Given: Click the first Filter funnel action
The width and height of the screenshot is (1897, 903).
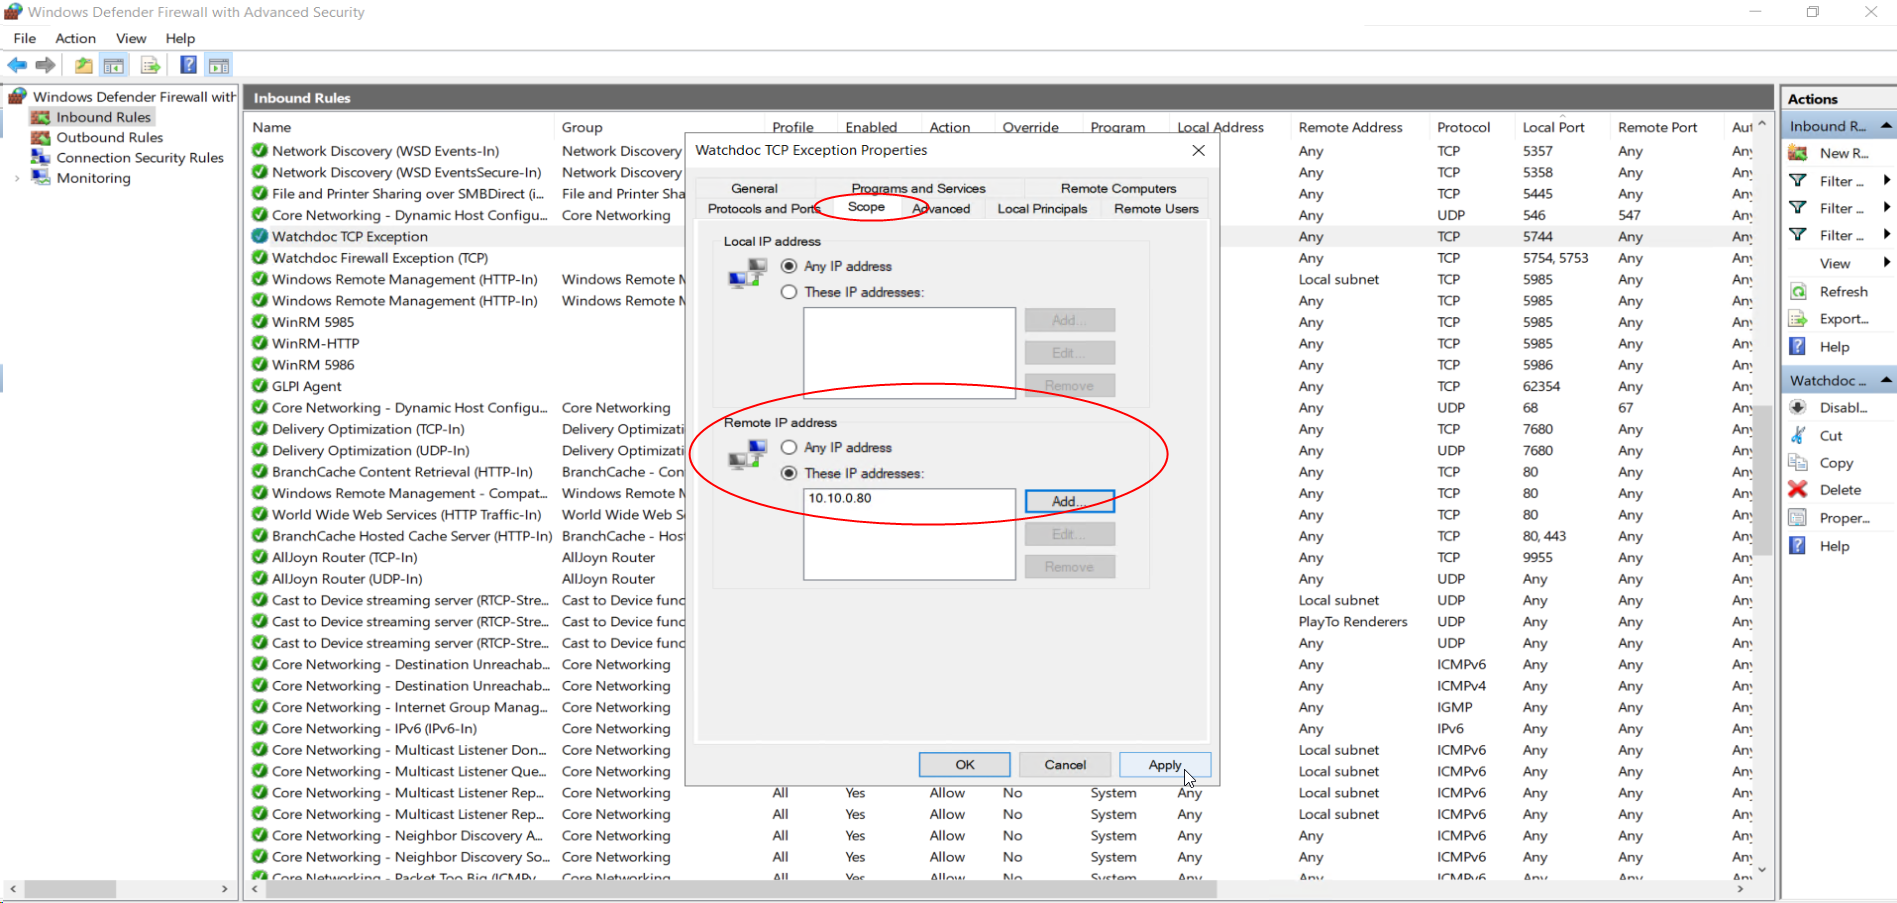Looking at the screenshot, I should 1797,181.
